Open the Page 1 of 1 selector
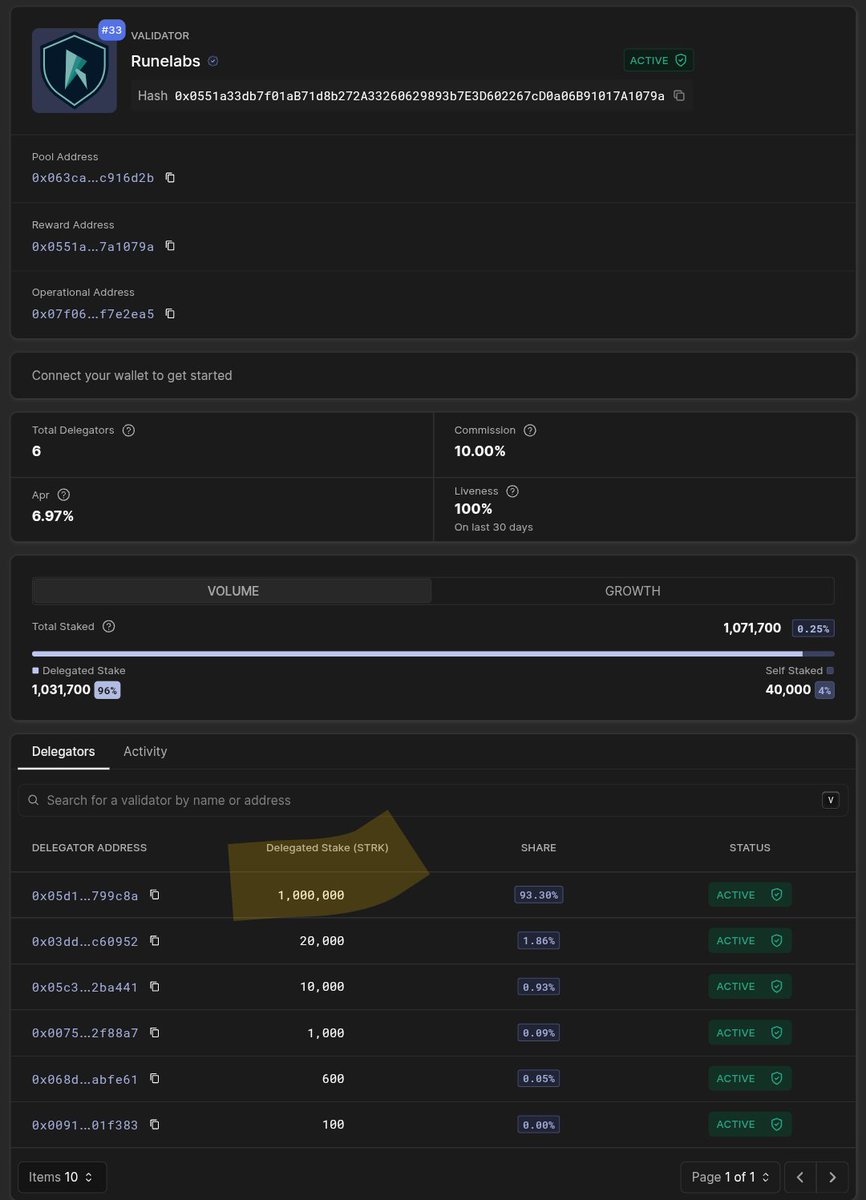This screenshot has height=1200, width=866. [730, 1177]
